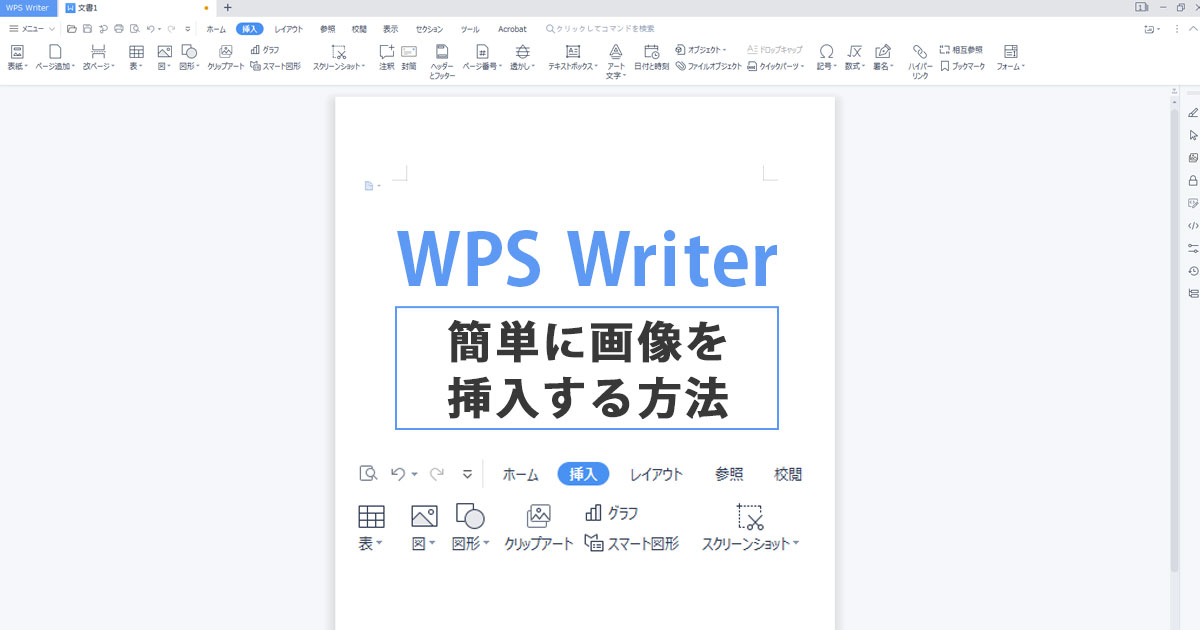
Task: Click the save icon in quick access toolbar
Action: (87, 29)
